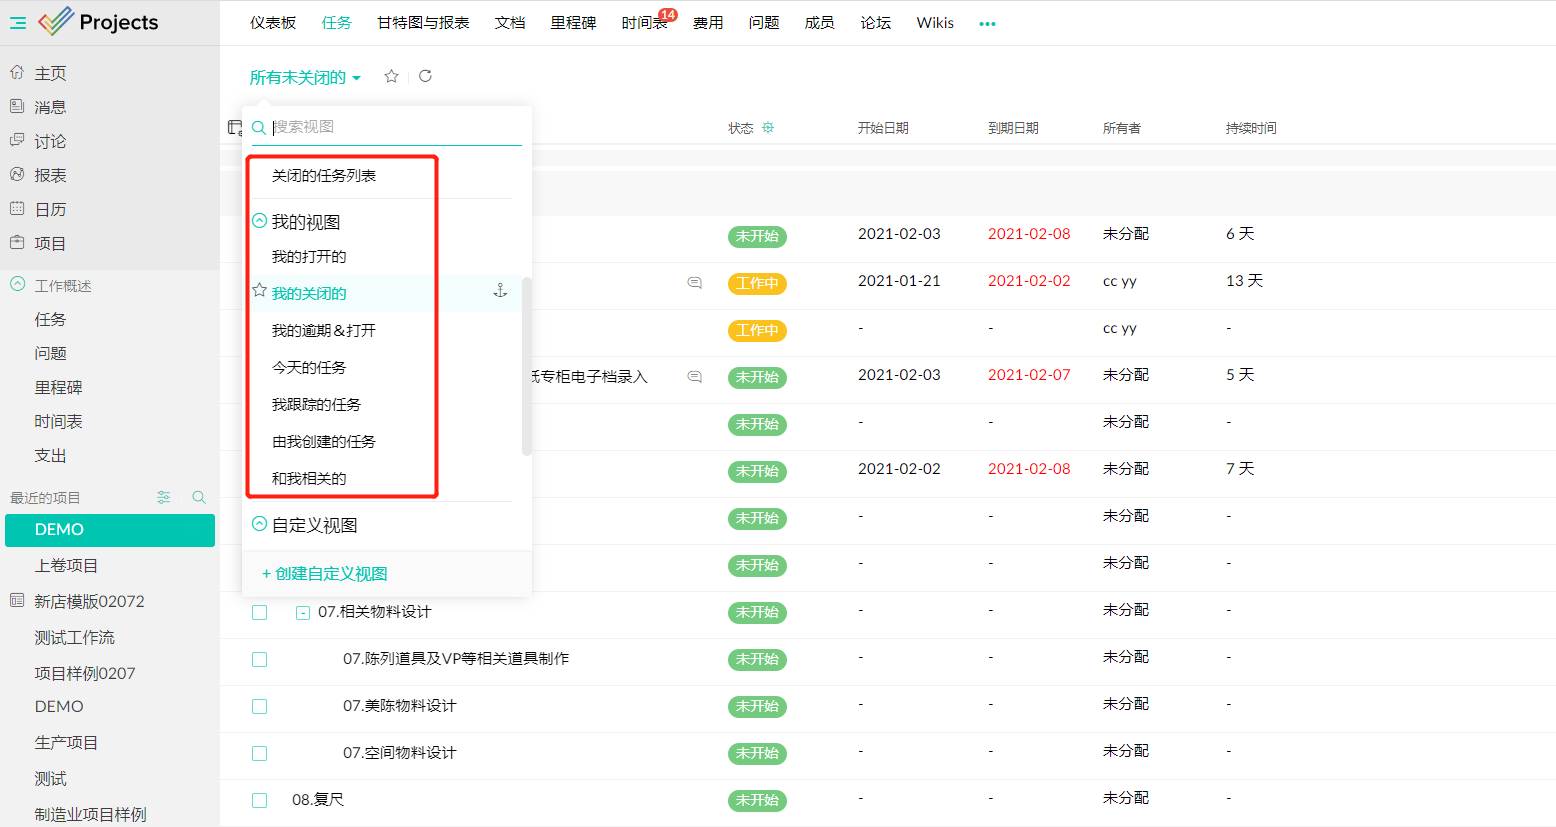Click the hamburger menu at top left
This screenshot has height=827, width=1556.
point(16,22)
